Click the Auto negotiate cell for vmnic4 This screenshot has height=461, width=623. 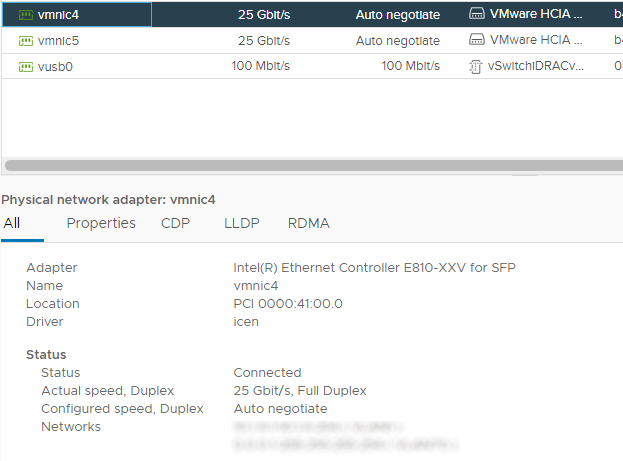398,15
